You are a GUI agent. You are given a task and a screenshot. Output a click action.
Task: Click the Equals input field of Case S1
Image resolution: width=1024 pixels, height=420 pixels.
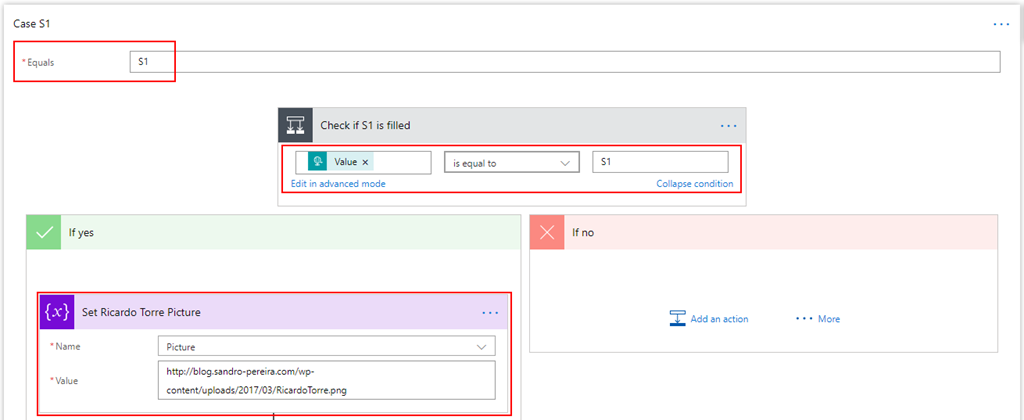tap(564, 62)
